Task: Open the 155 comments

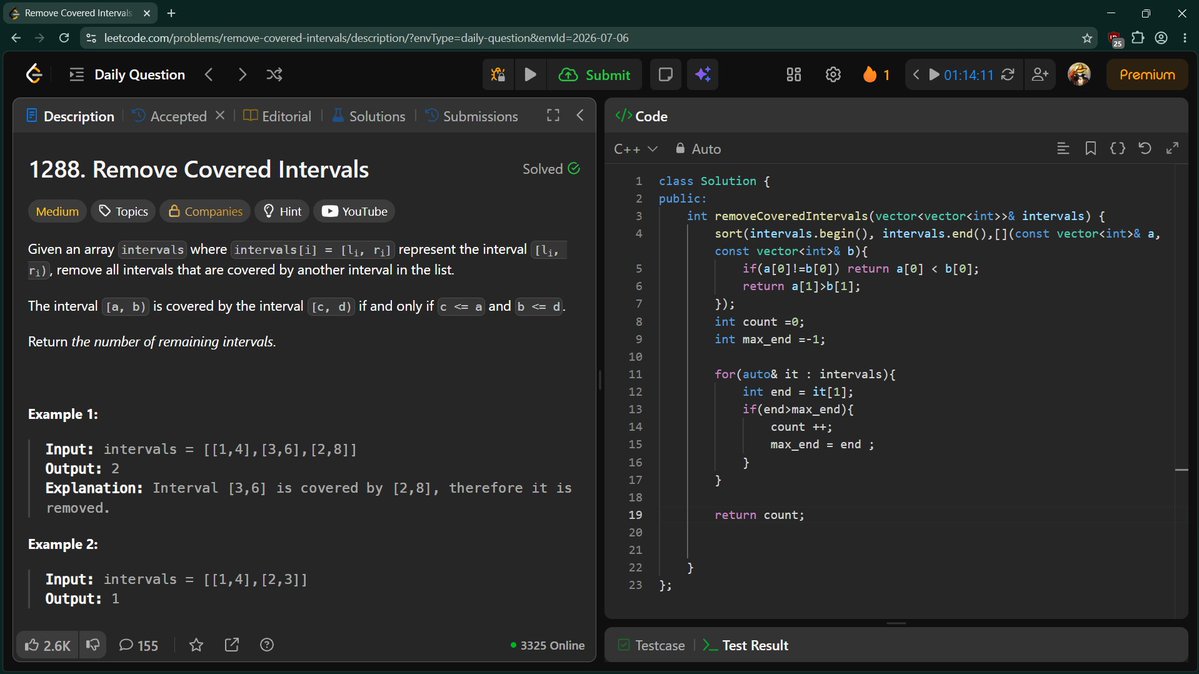Action: tap(138, 645)
